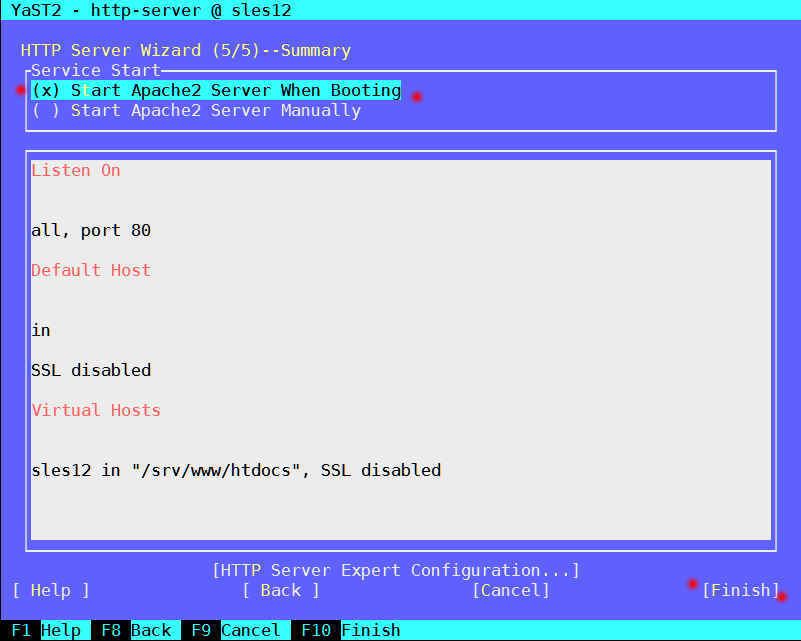Cancel the HTTP server wizard
This screenshot has width=801, height=641.
(x=511, y=590)
